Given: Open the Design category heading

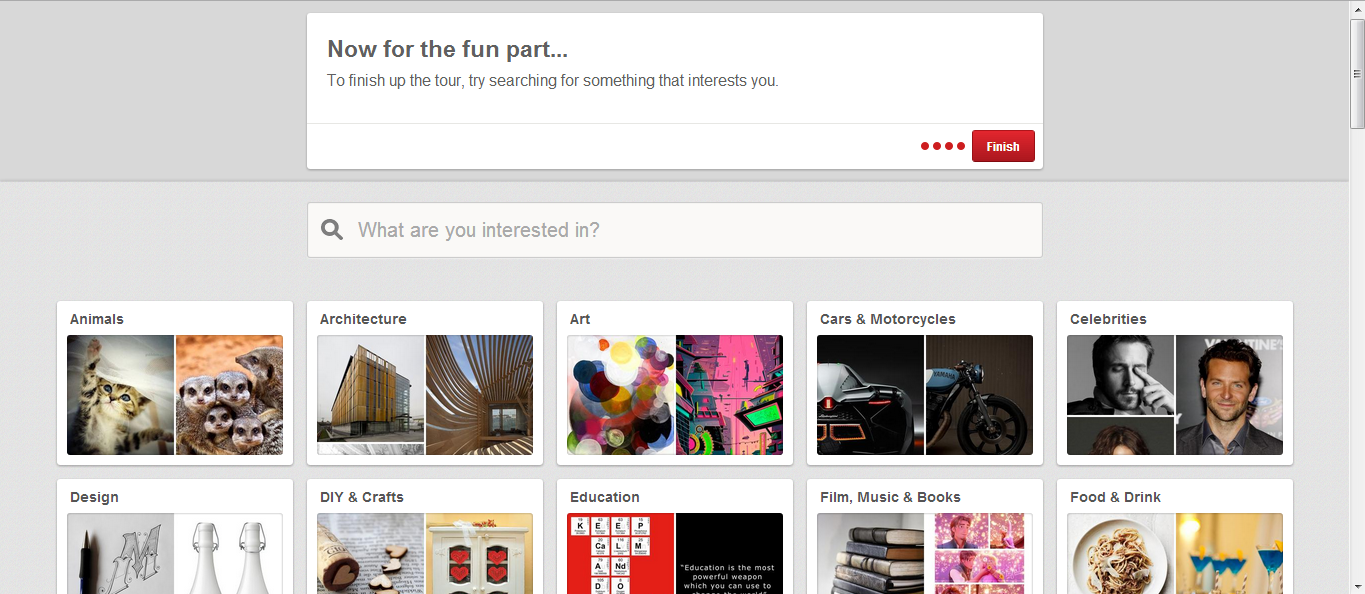Looking at the screenshot, I should pos(94,497).
